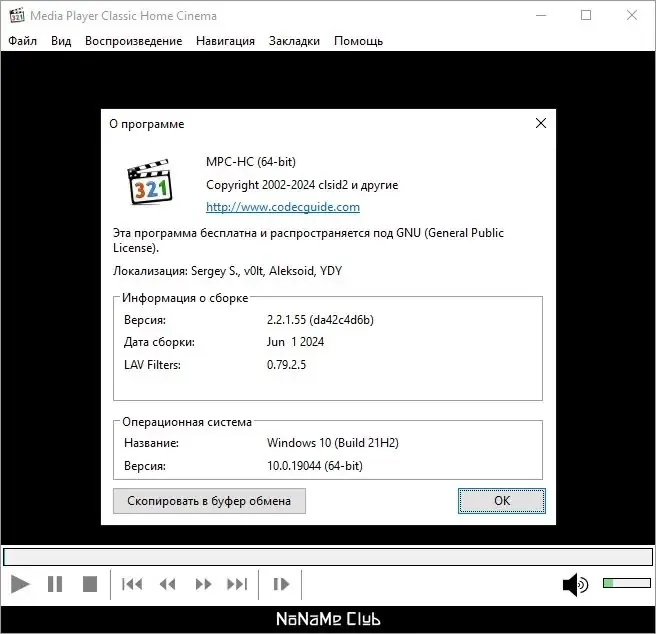Stop playback with the Stop button
656x634 pixels.
click(x=90, y=584)
